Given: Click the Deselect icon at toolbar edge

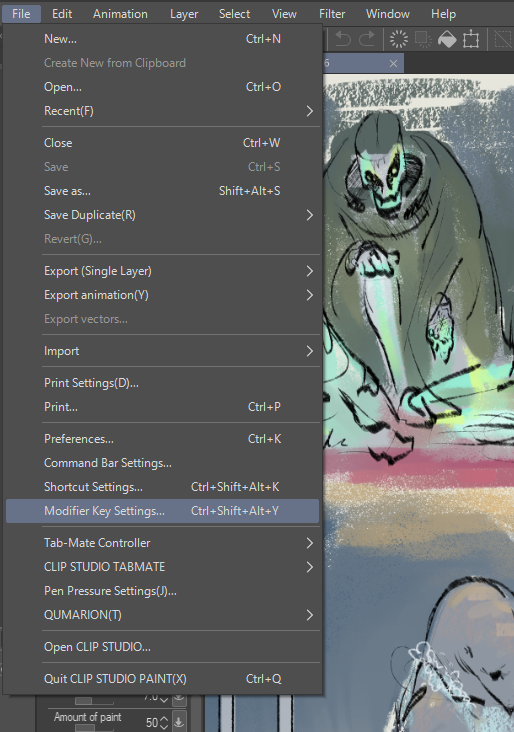Looking at the screenshot, I should [x=503, y=39].
